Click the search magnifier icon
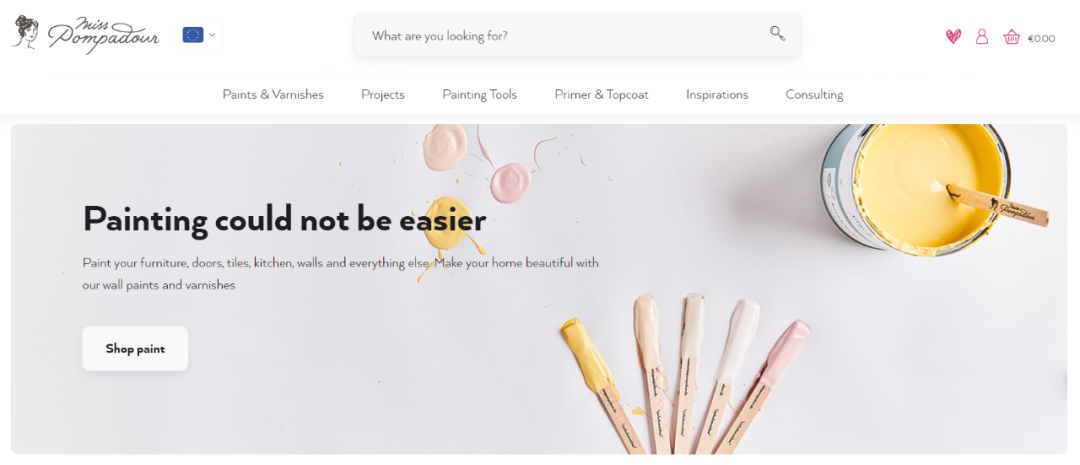Screen dimensions: 1080x465 click(777, 34)
